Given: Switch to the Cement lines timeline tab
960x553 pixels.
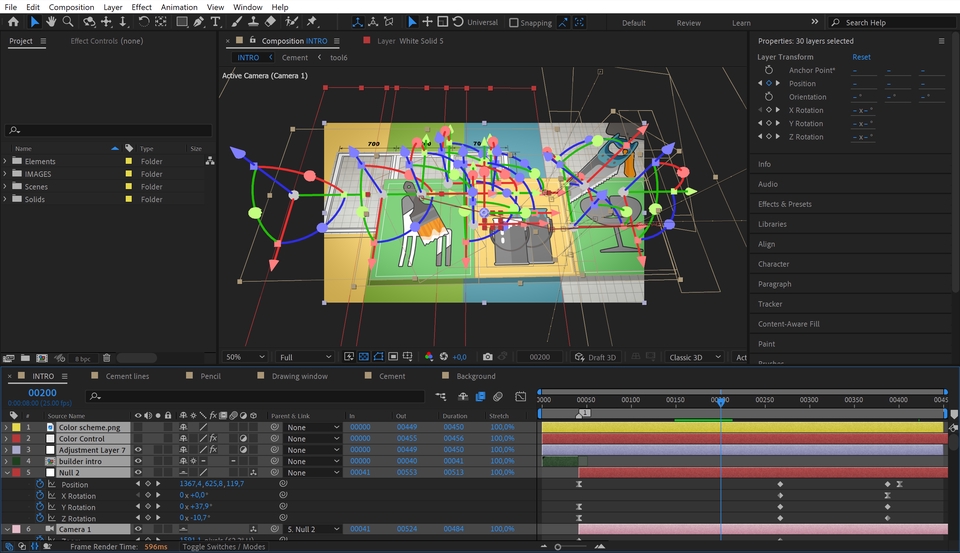Looking at the screenshot, I should [127, 376].
